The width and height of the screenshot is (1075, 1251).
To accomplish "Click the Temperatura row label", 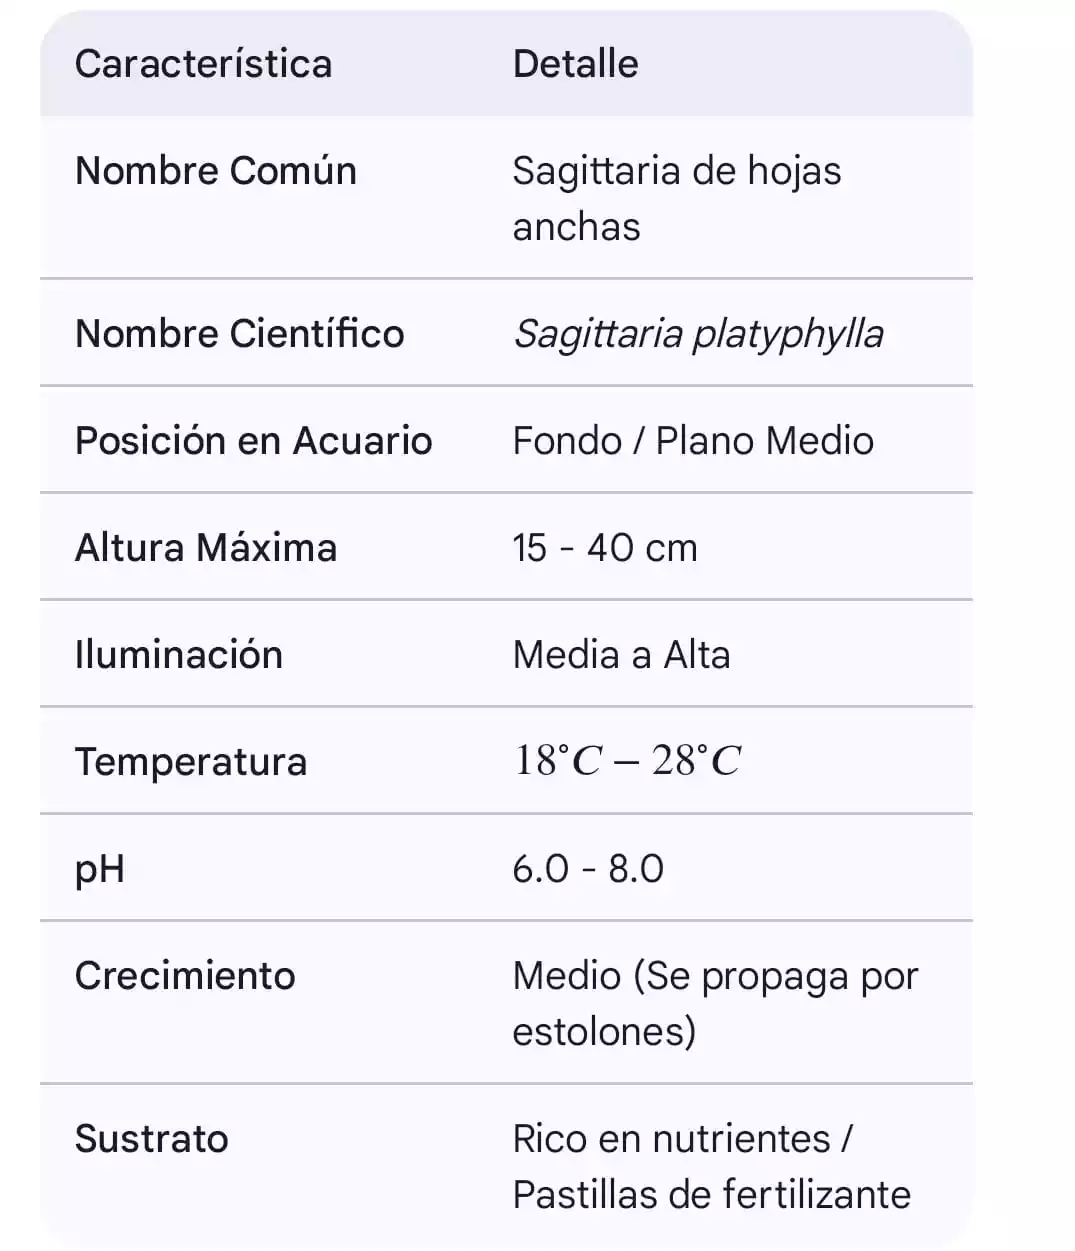I will click(x=191, y=762).
